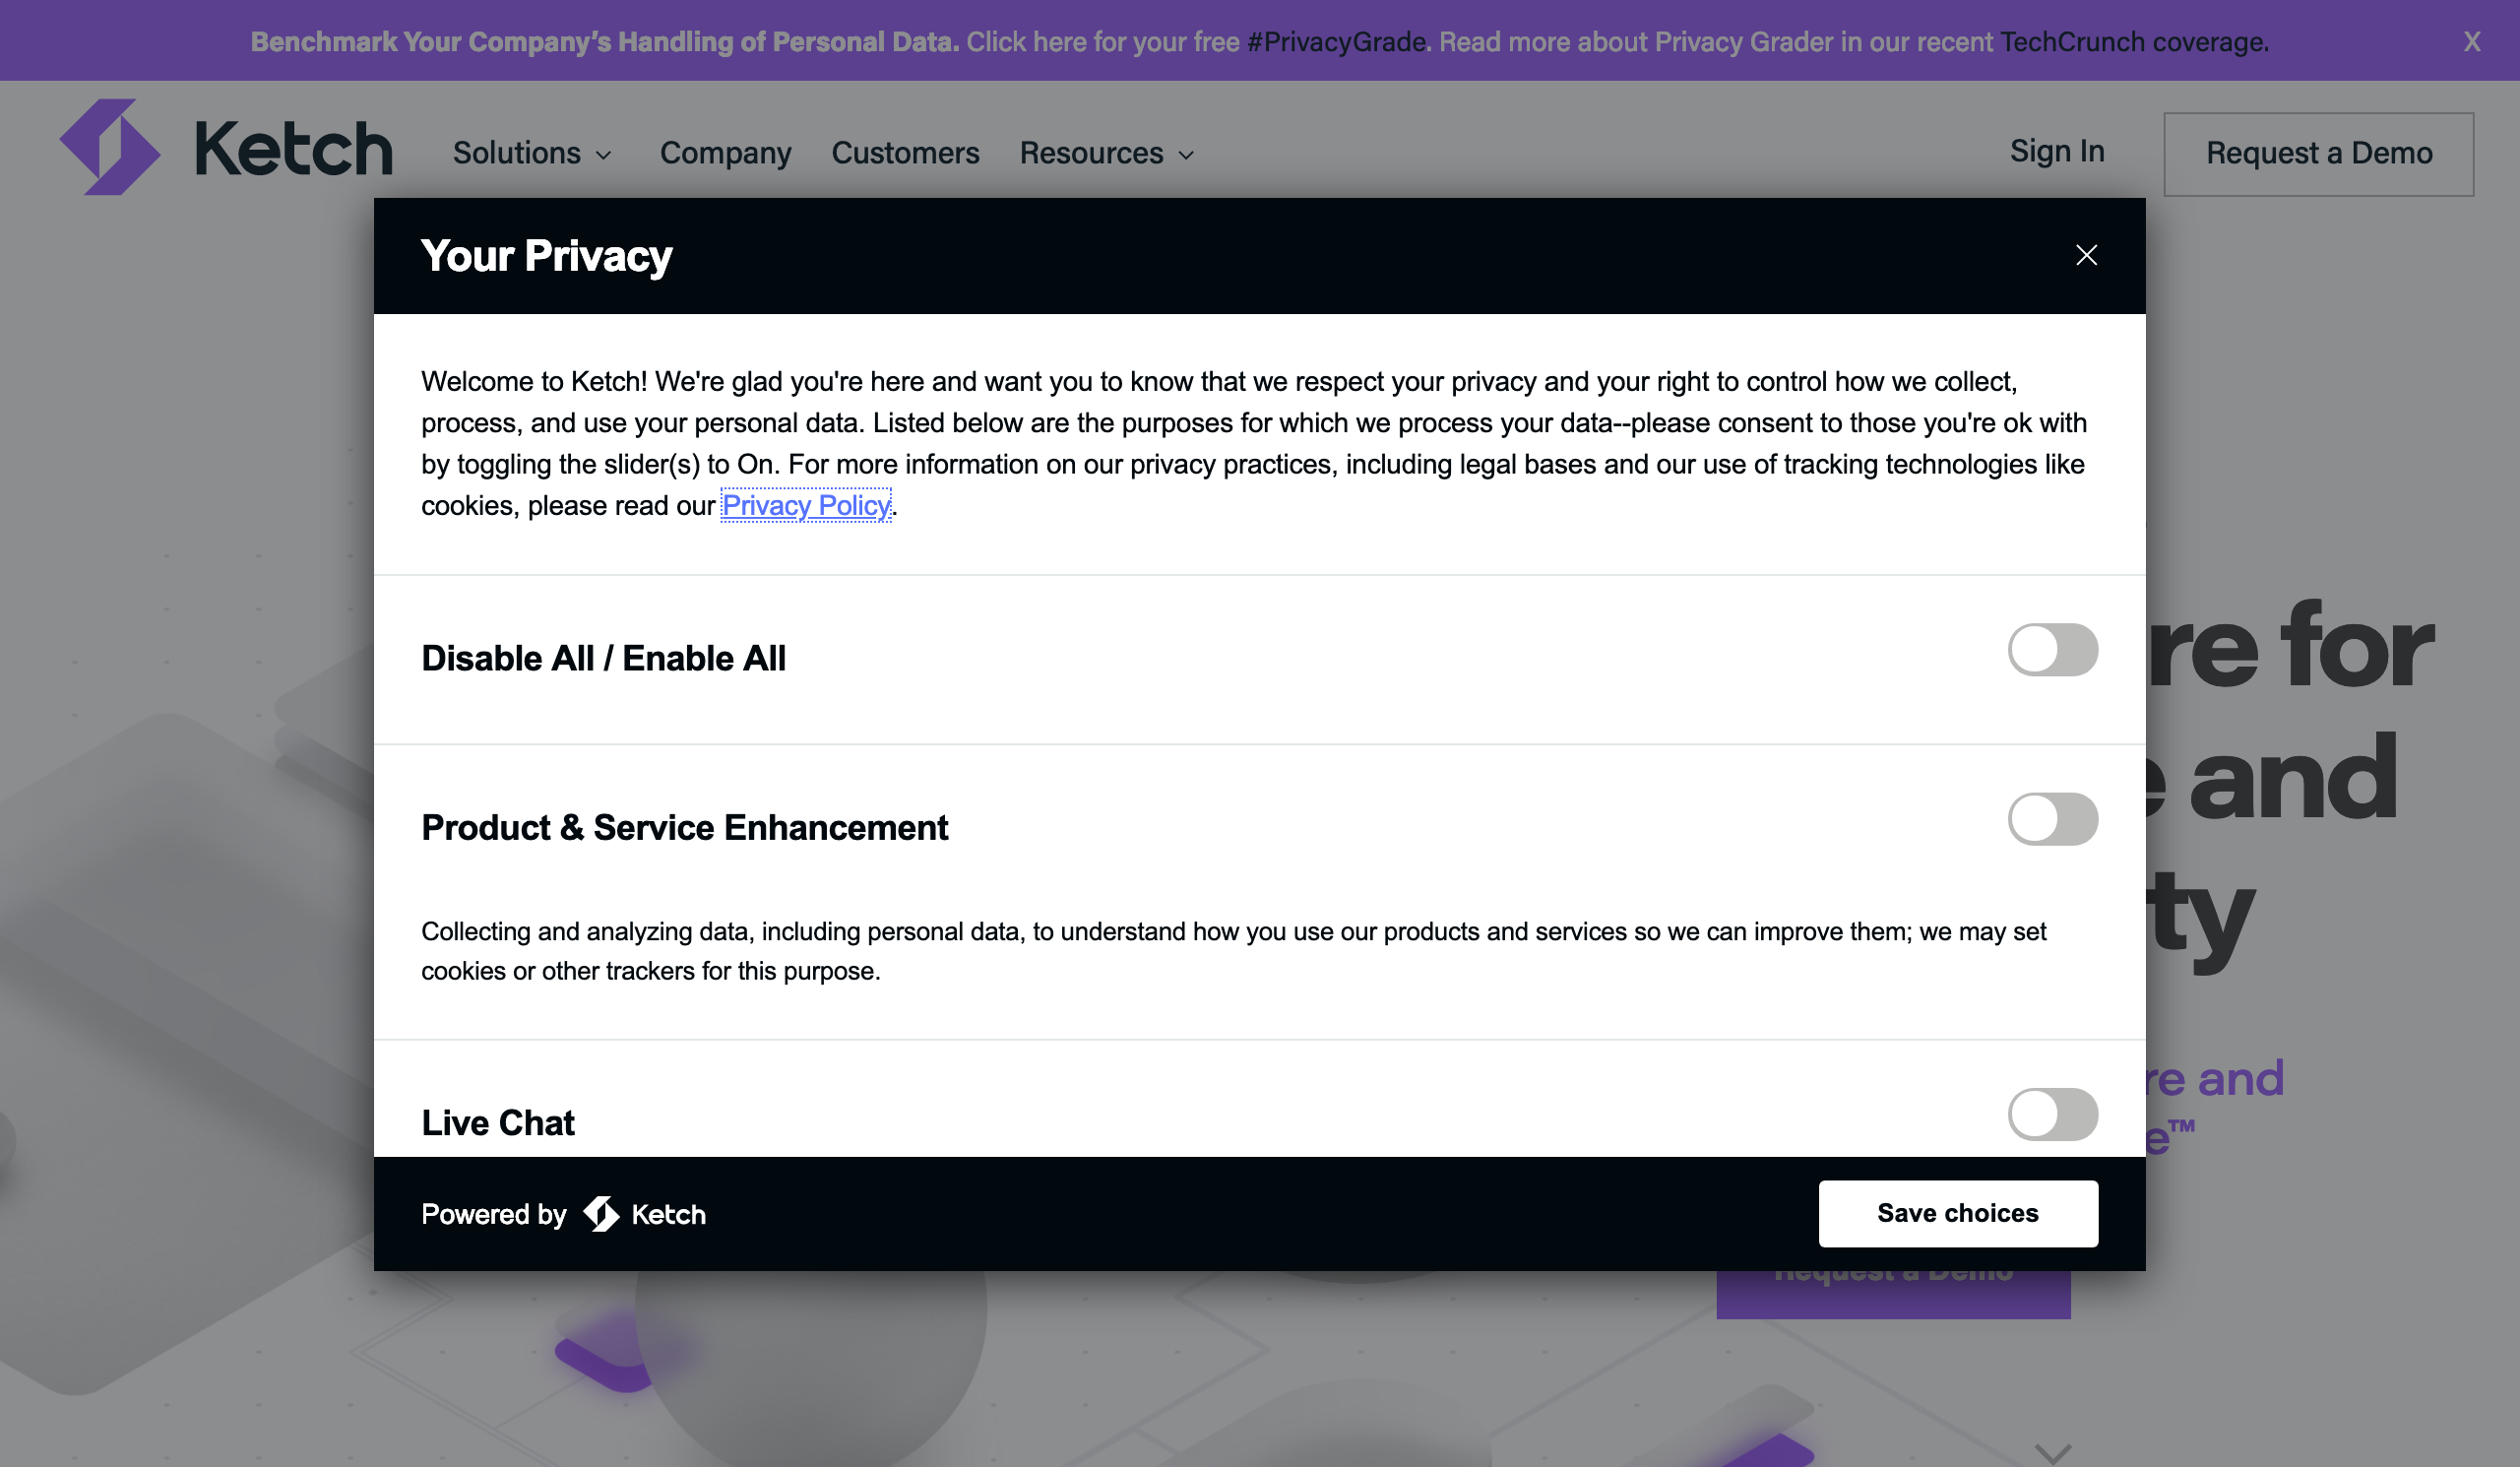Click the Sign In link
This screenshot has width=2520, height=1467.
[2057, 151]
